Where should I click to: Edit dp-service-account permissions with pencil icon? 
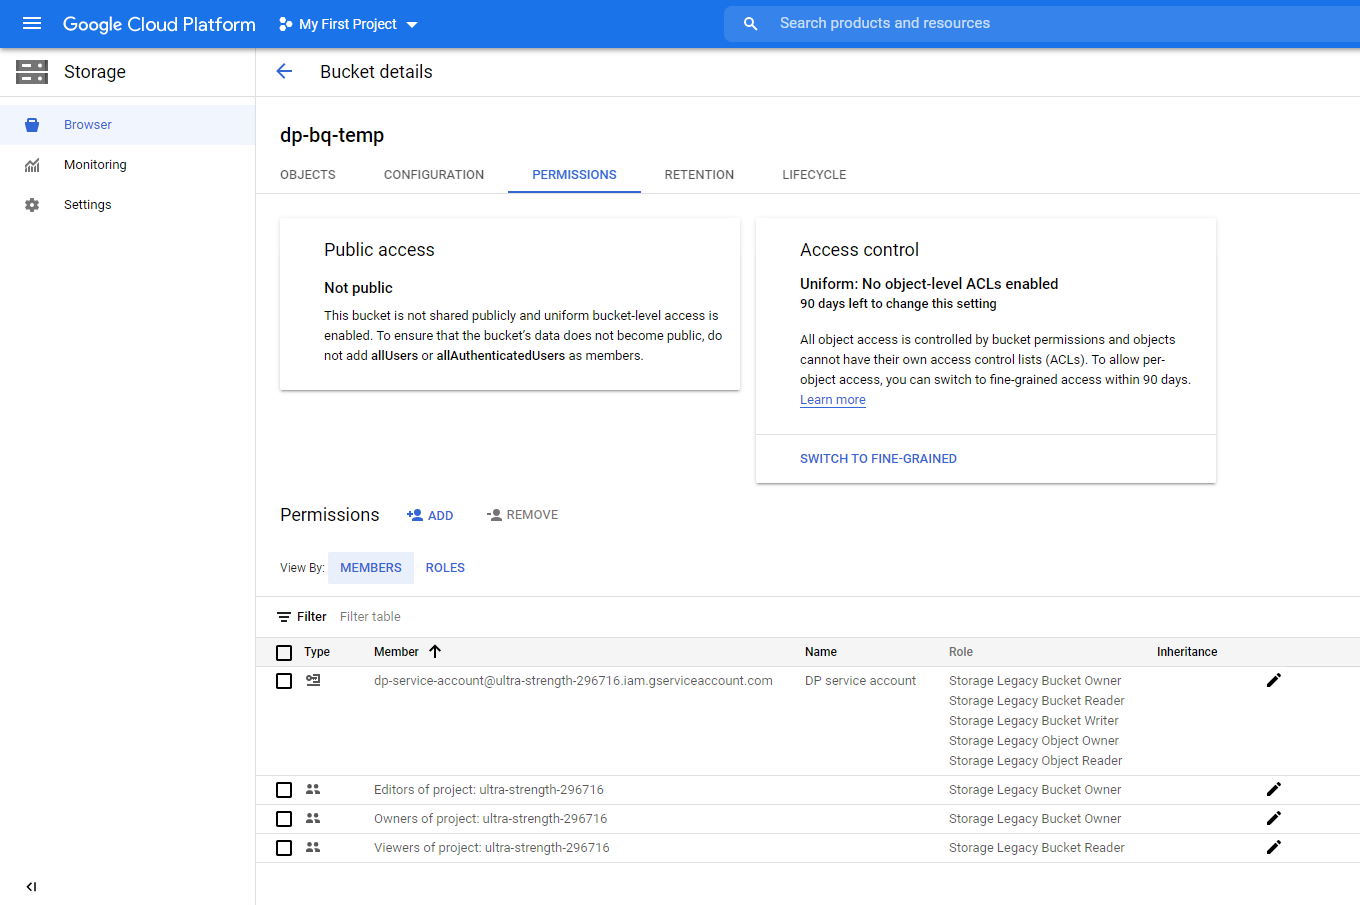tap(1274, 680)
